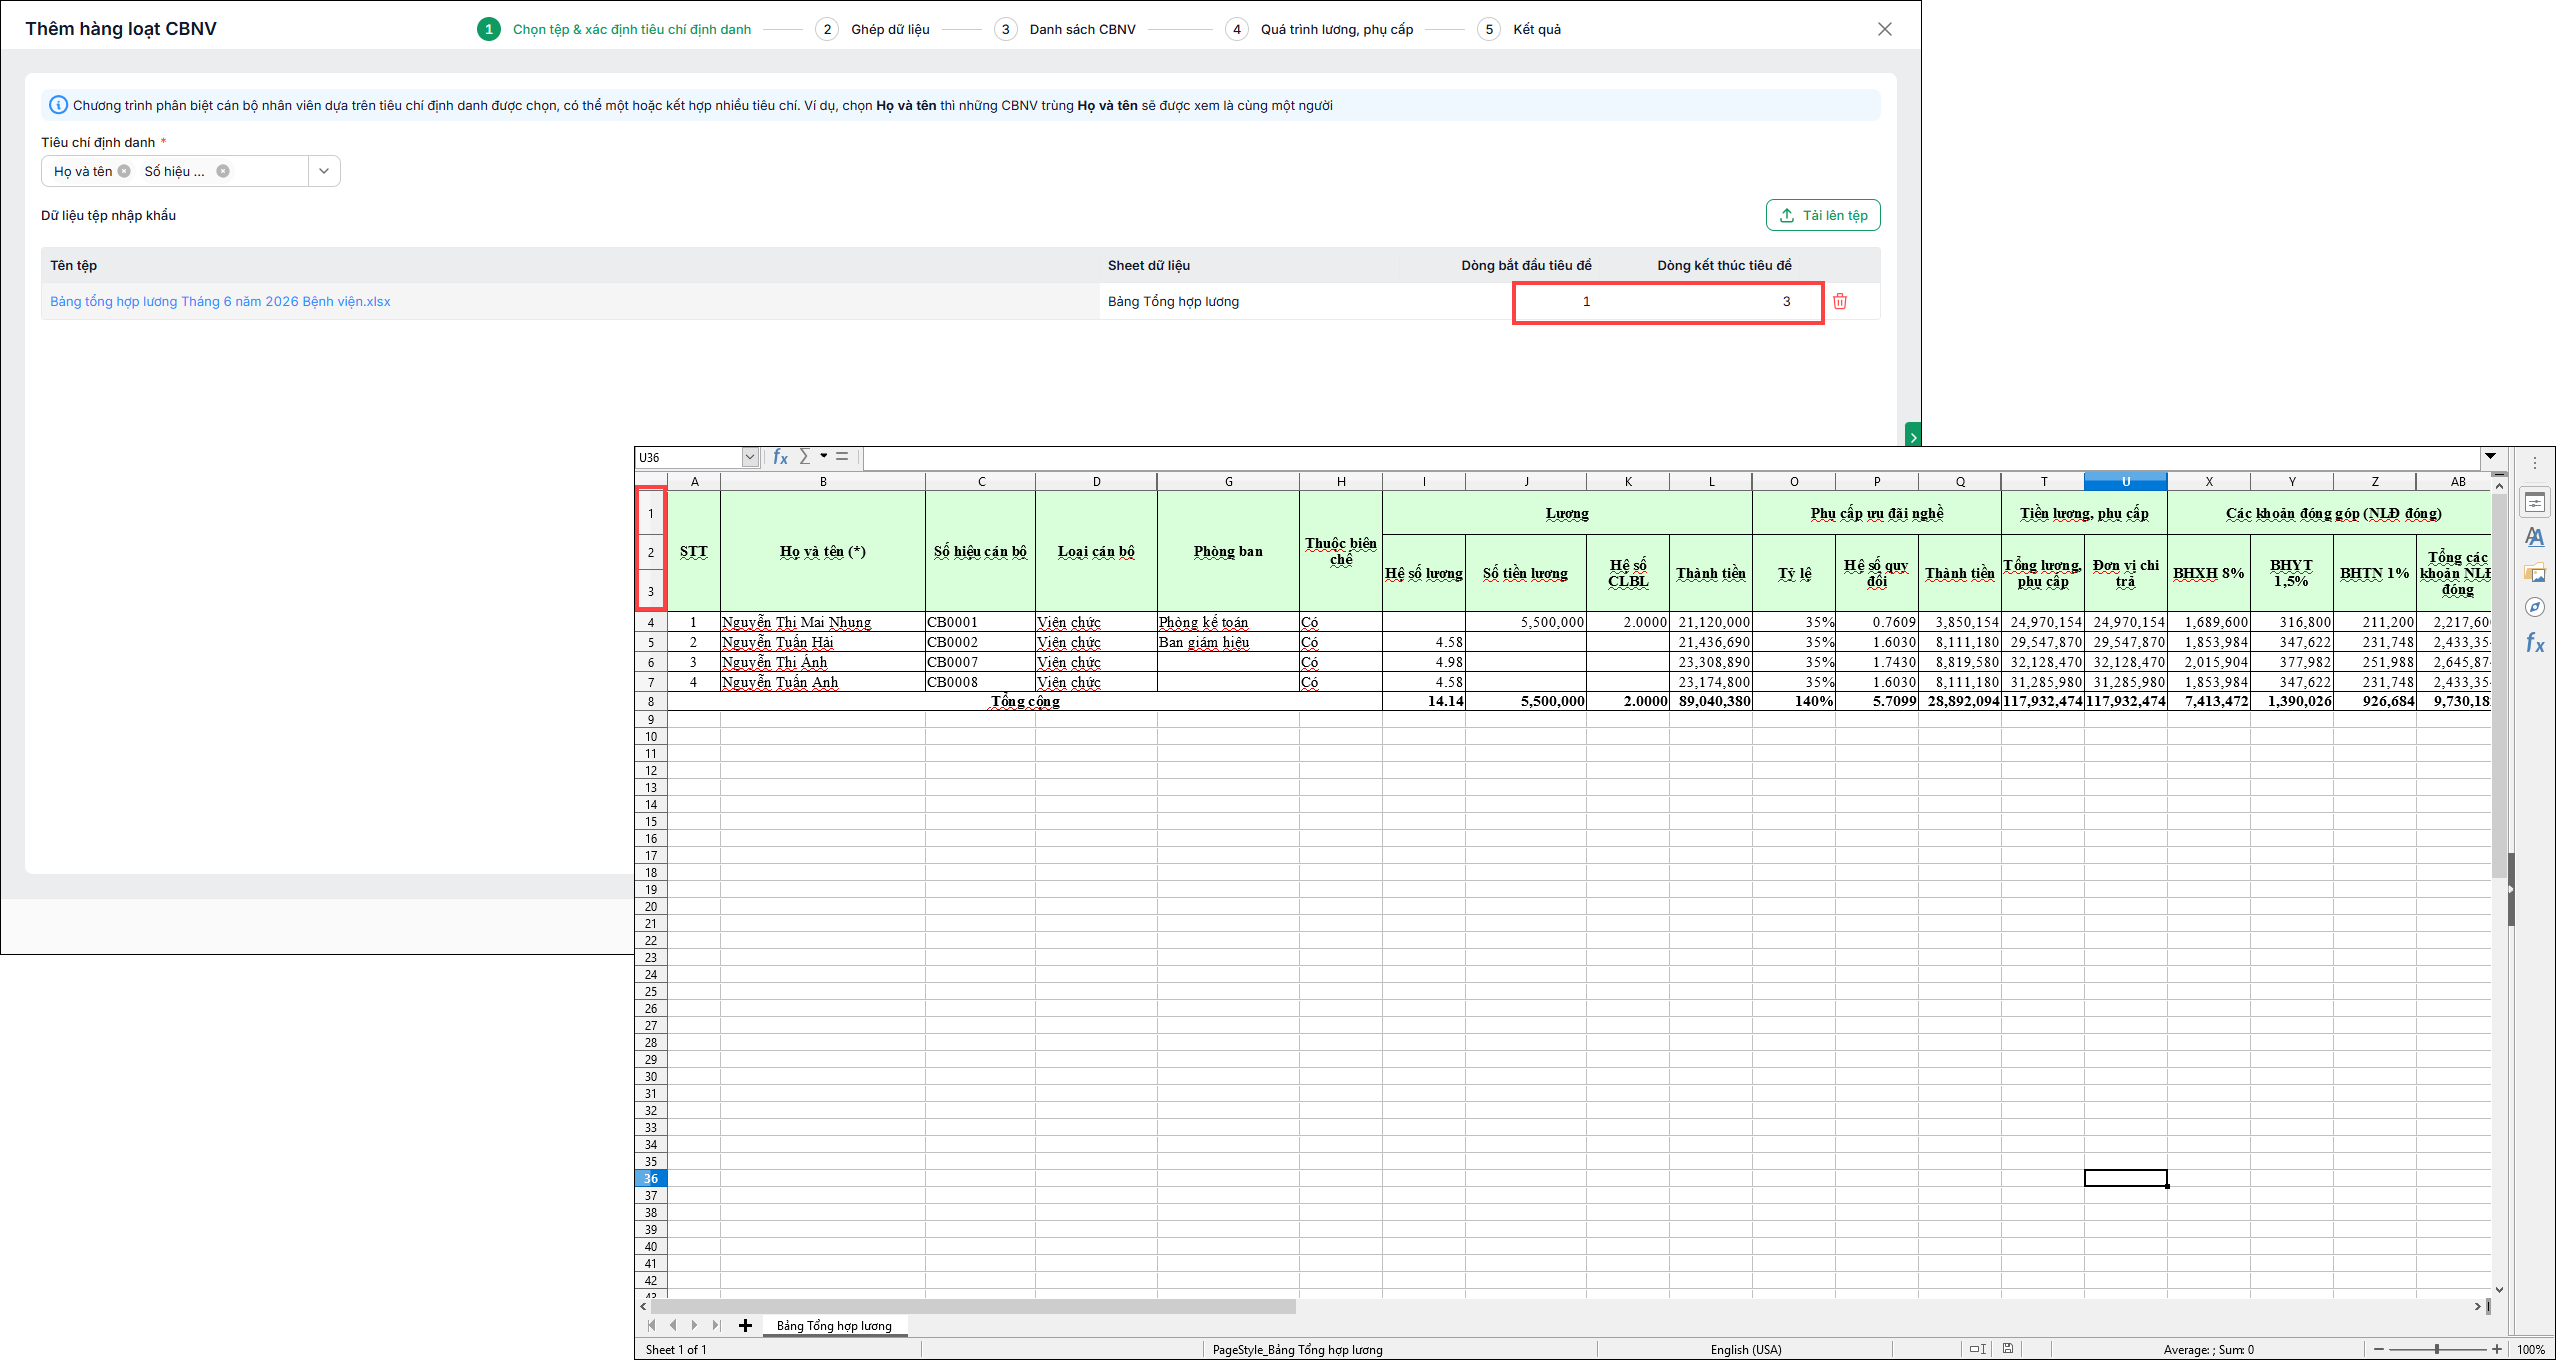2556x1360 pixels.
Task: Click the 'PageStyle_Bảng Tổng hợp lương' status entry
Action: [x=1297, y=1349]
